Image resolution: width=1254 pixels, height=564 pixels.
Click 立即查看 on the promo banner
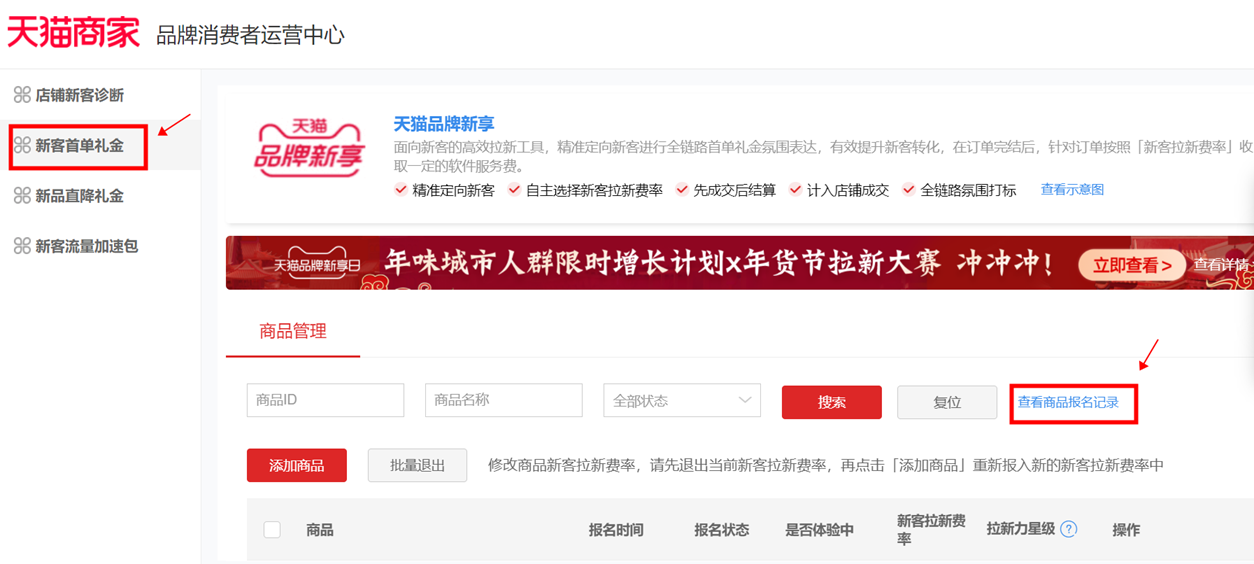pyautogui.click(x=1132, y=265)
